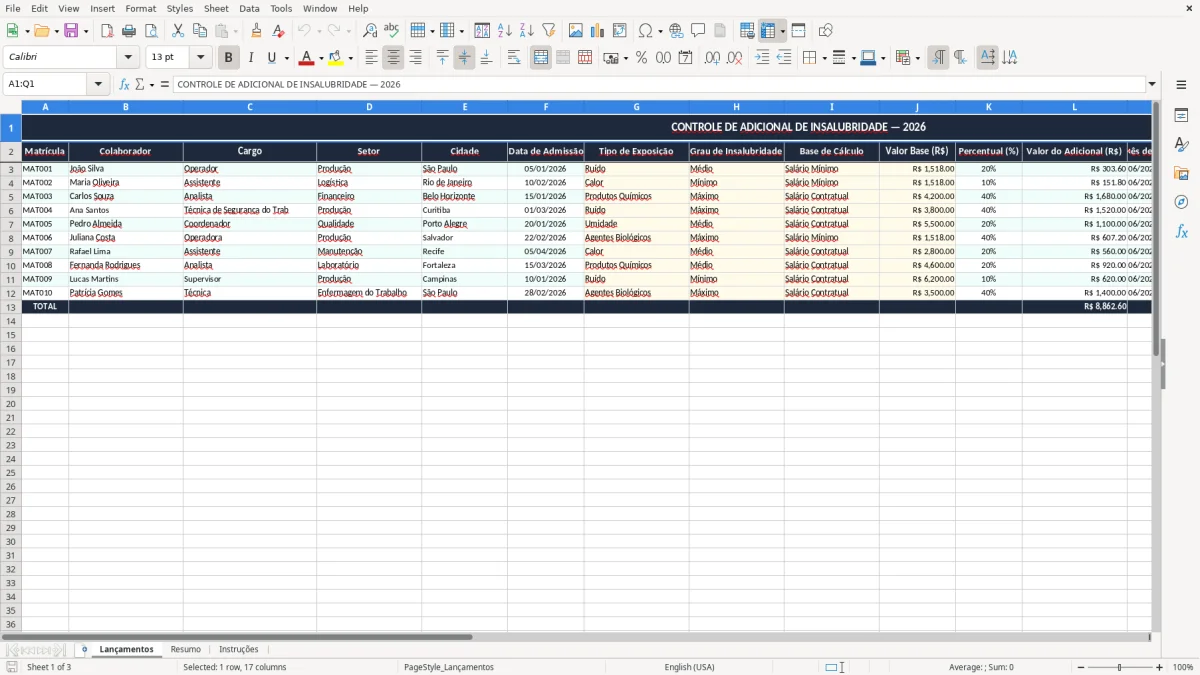This screenshot has width=1200, height=675.
Task: Toggle center horizontal alignment
Action: point(394,58)
